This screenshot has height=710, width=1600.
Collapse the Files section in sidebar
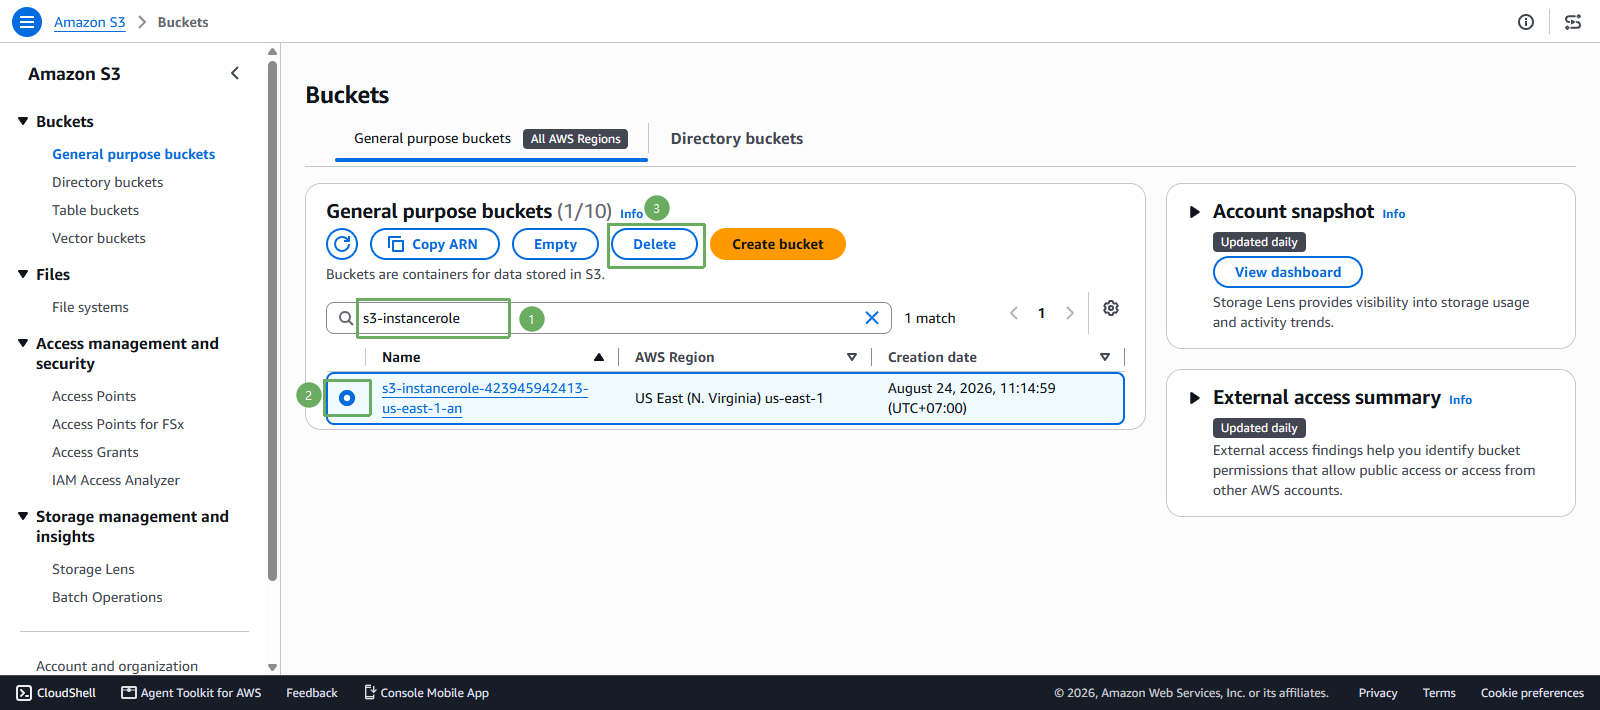click(x=23, y=274)
